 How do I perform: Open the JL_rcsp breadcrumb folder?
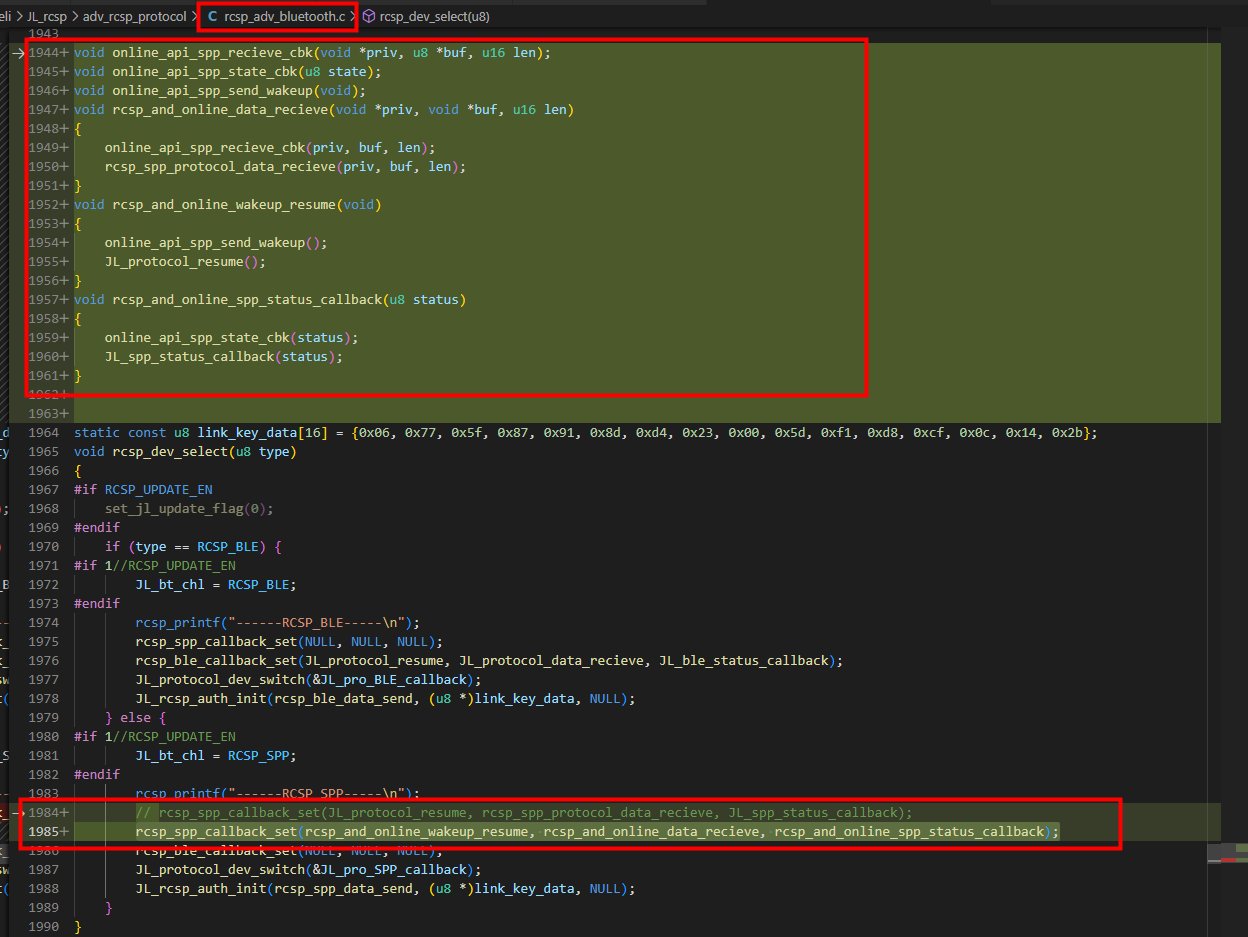(x=47, y=17)
